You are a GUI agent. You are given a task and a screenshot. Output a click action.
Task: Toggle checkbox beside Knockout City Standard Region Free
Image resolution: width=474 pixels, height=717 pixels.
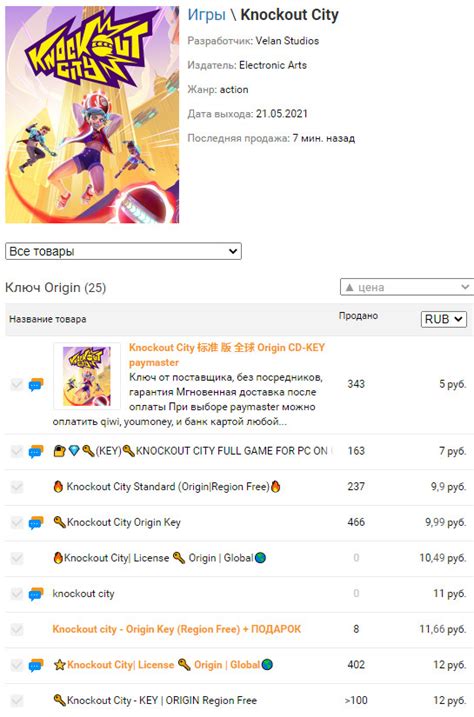click(x=17, y=487)
